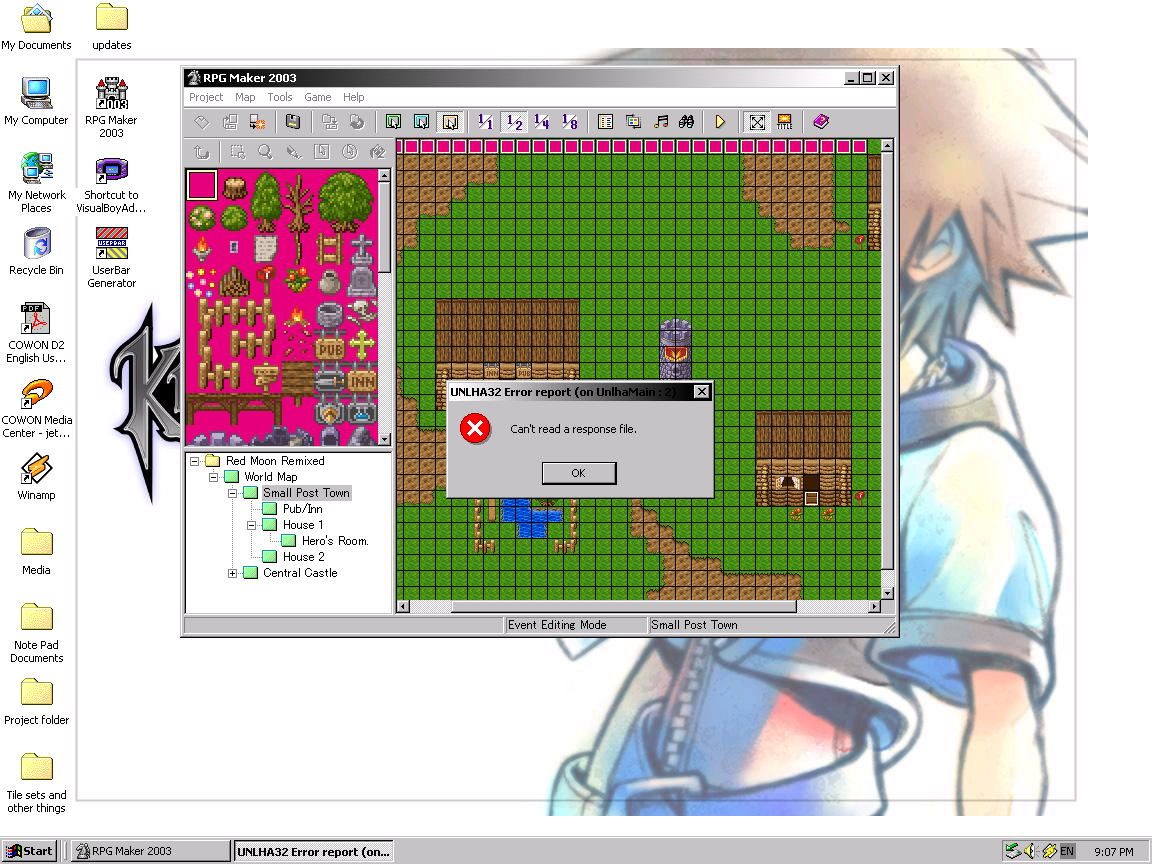Select the Hero's Room map
Screen dimensions: 1152x864
pyautogui.click(x=335, y=541)
